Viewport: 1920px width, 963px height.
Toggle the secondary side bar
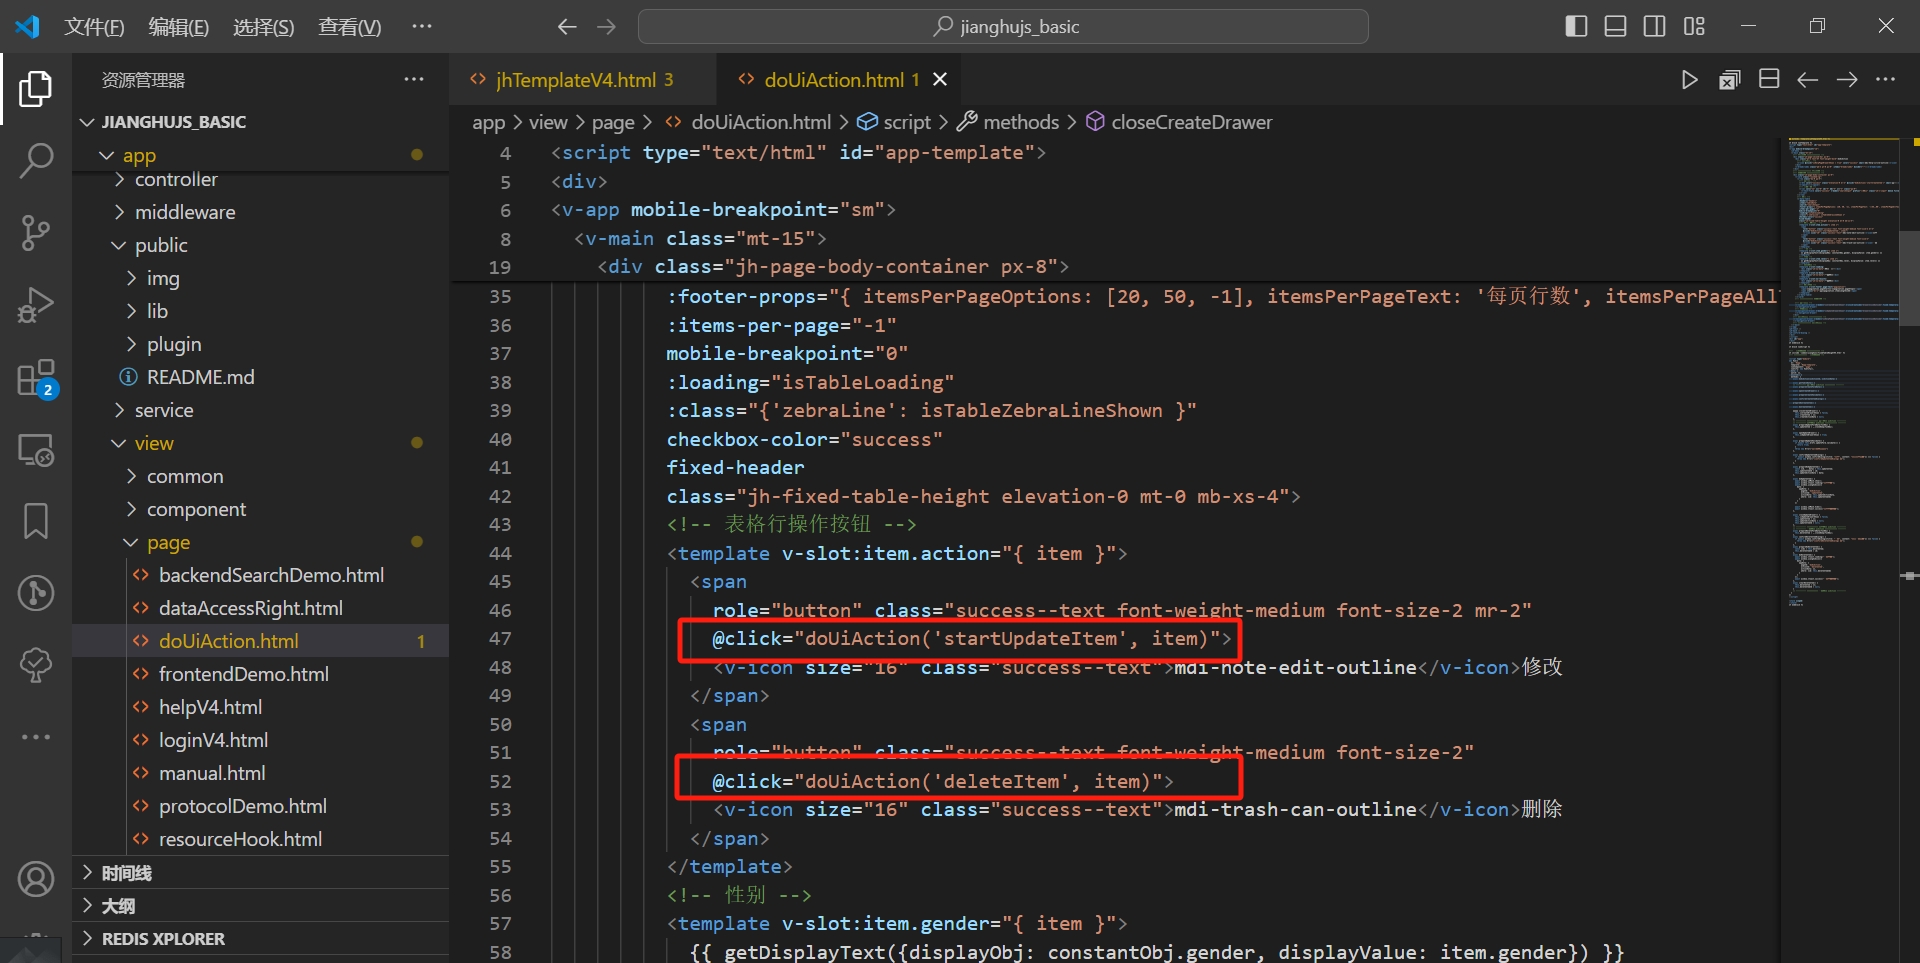pyautogui.click(x=1655, y=26)
